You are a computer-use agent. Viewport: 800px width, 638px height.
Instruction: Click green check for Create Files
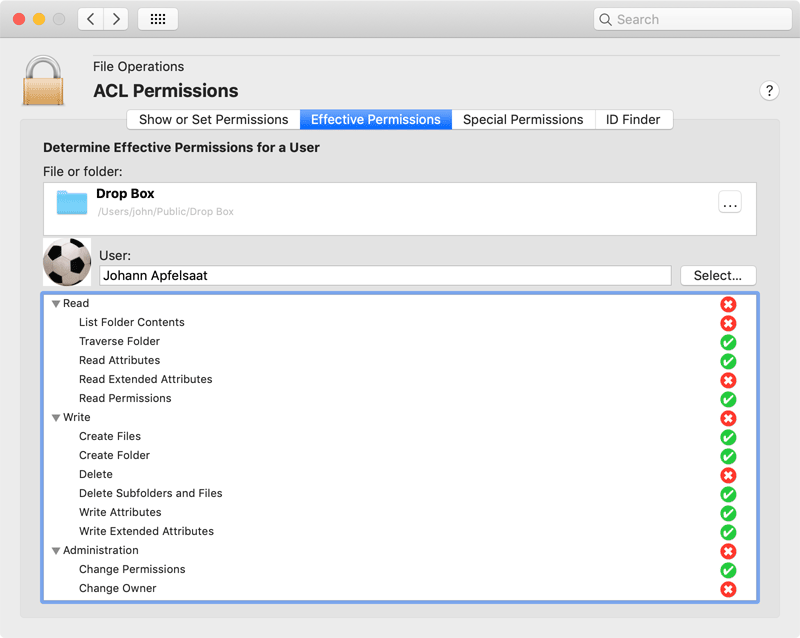(x=728, y=437)
